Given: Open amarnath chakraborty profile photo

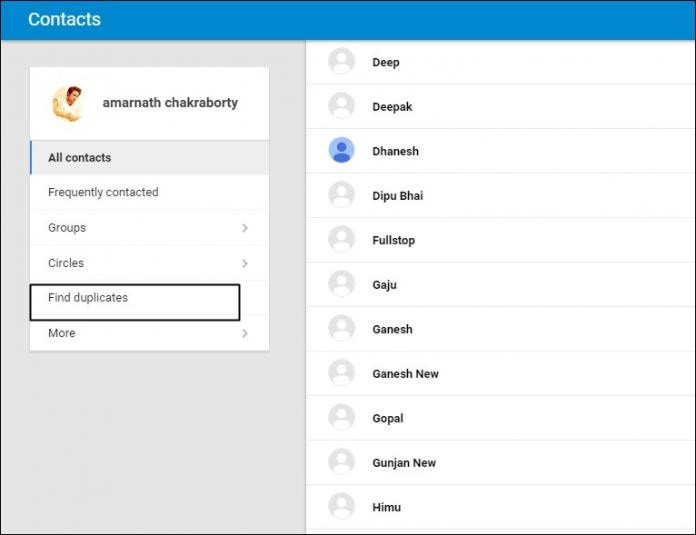Looking at the screenshot, I should pyautogui.click(x=67, y=103).
